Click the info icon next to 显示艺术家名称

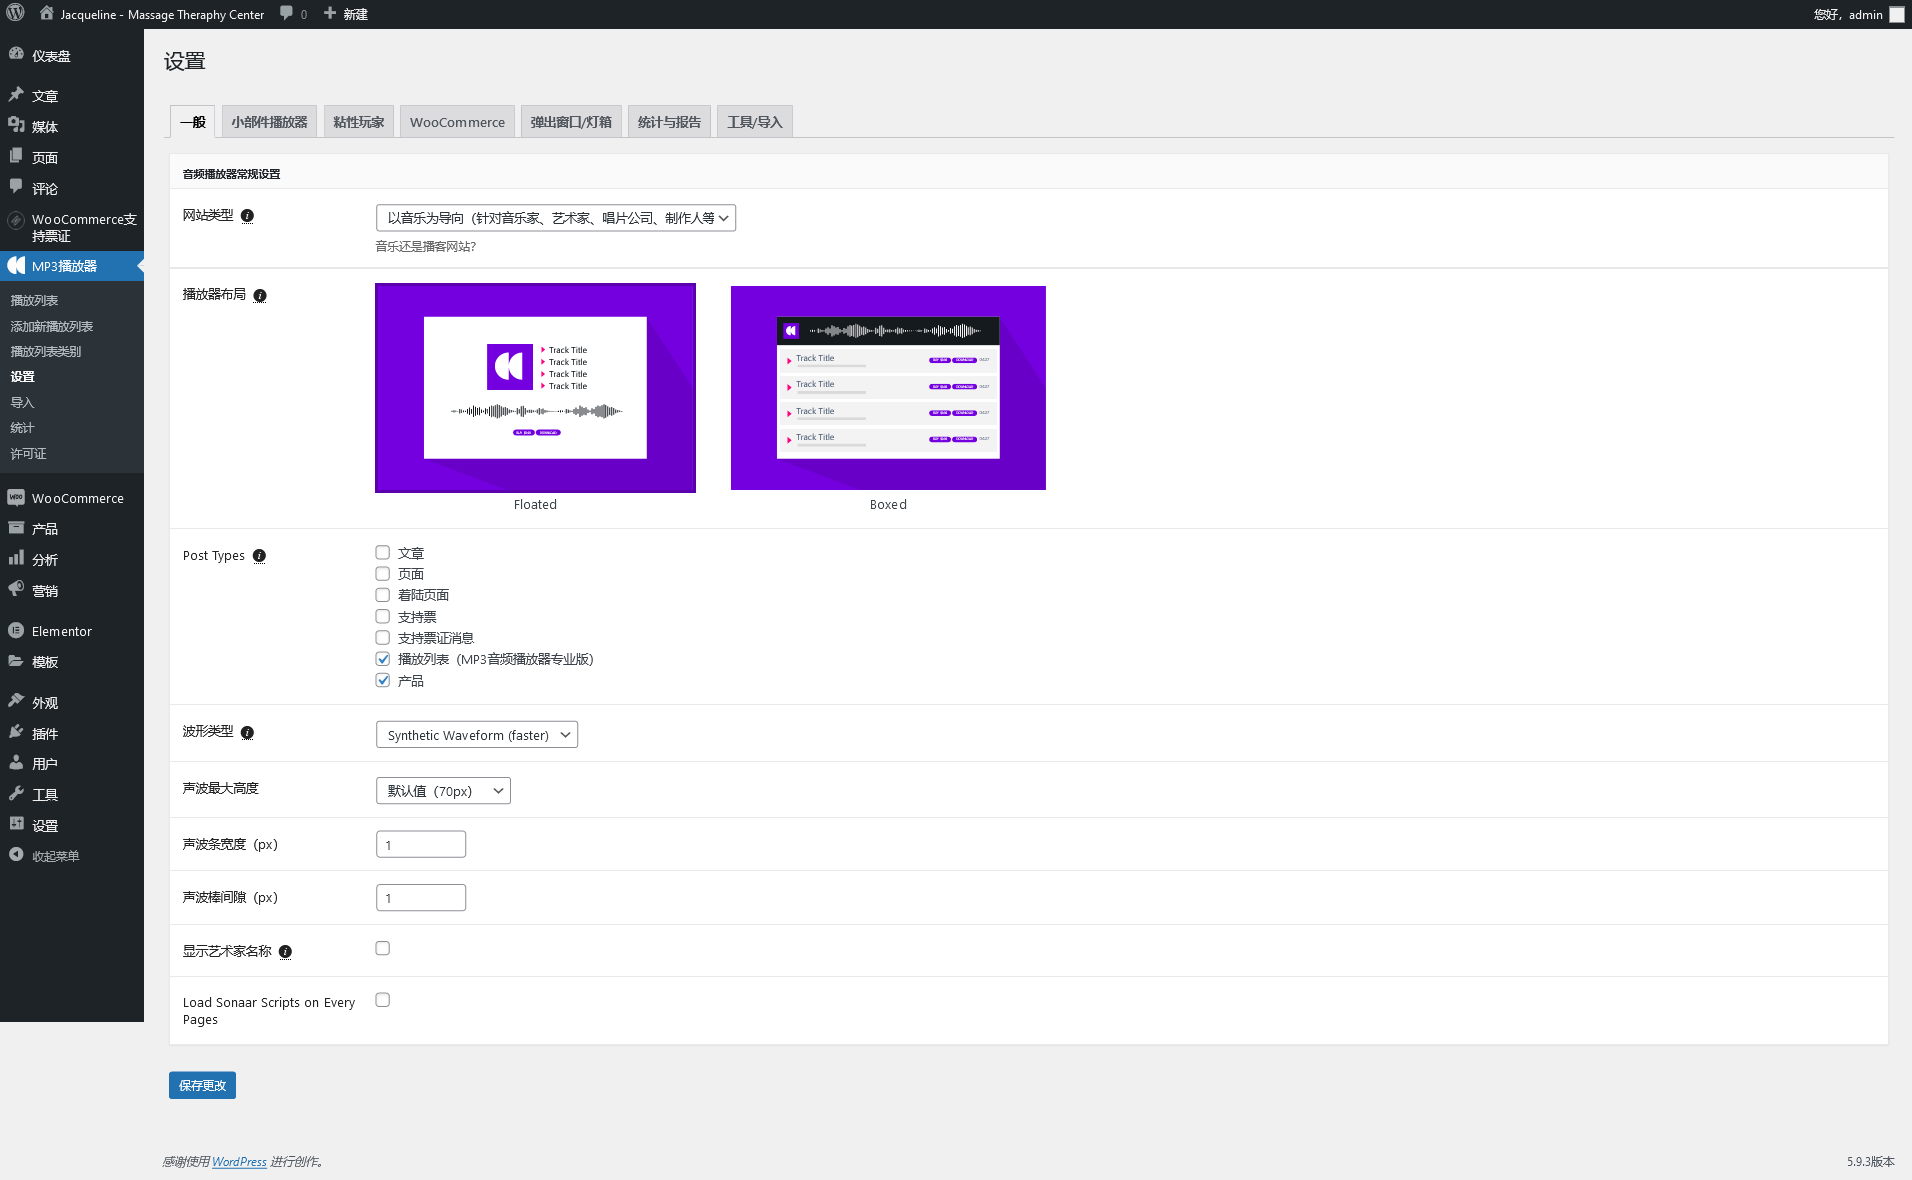click(285, 952)
